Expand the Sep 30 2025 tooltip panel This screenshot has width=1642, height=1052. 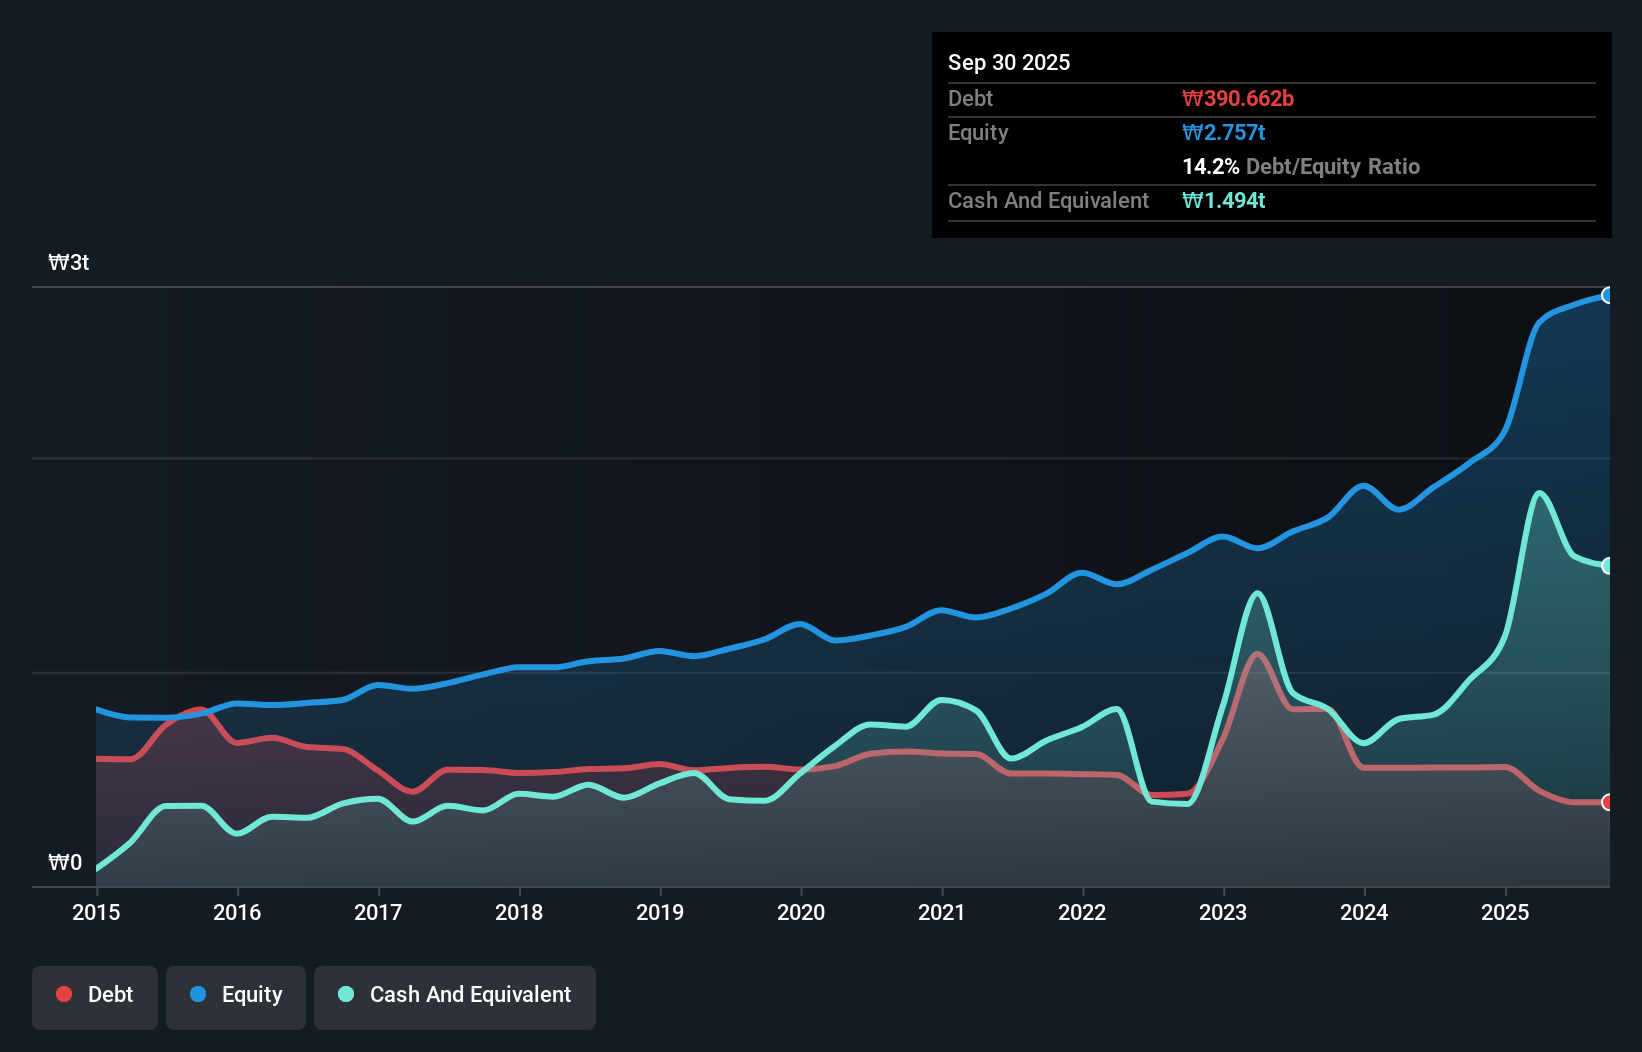(1009, 62)
